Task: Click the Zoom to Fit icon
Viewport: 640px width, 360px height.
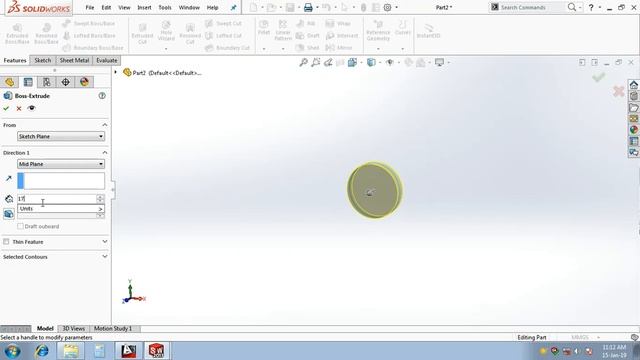Action: click(x=304, y=62)
